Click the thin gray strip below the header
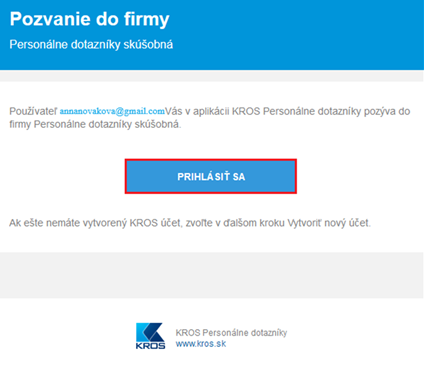Screen dimensions: 424x365 212,76
